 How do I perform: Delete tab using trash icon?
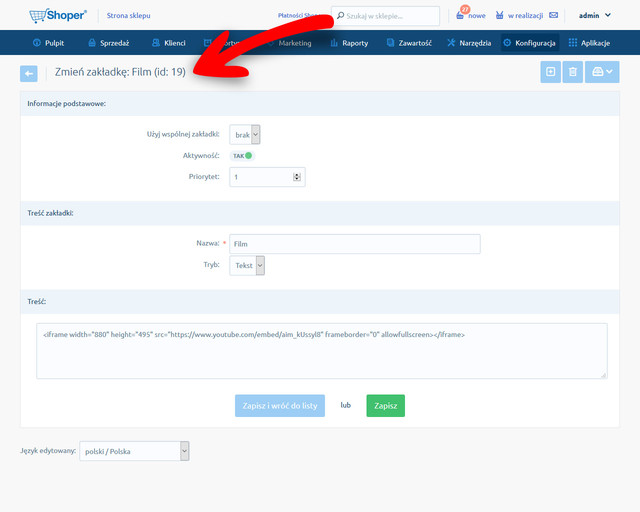pyautogui.click(x=573, y=72)
